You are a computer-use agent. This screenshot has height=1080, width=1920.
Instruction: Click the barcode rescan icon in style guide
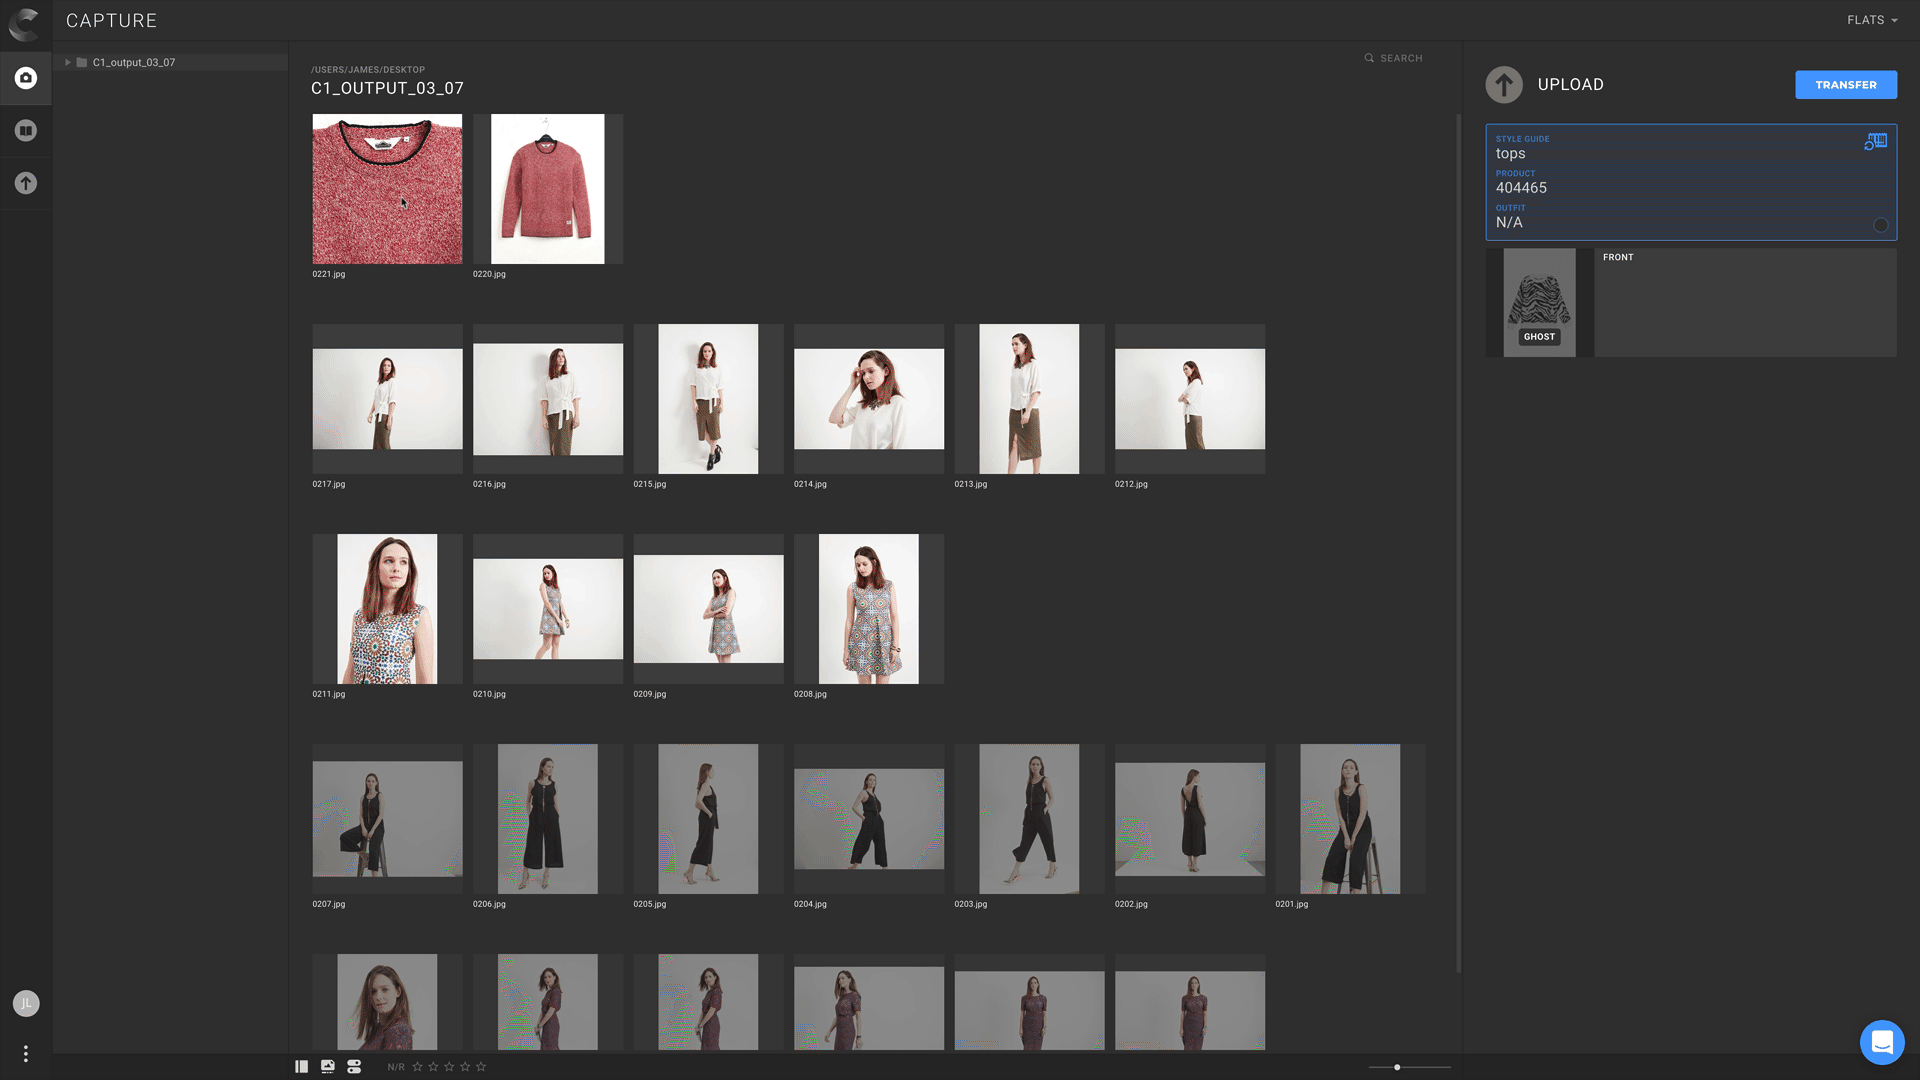click(1875, 142)
